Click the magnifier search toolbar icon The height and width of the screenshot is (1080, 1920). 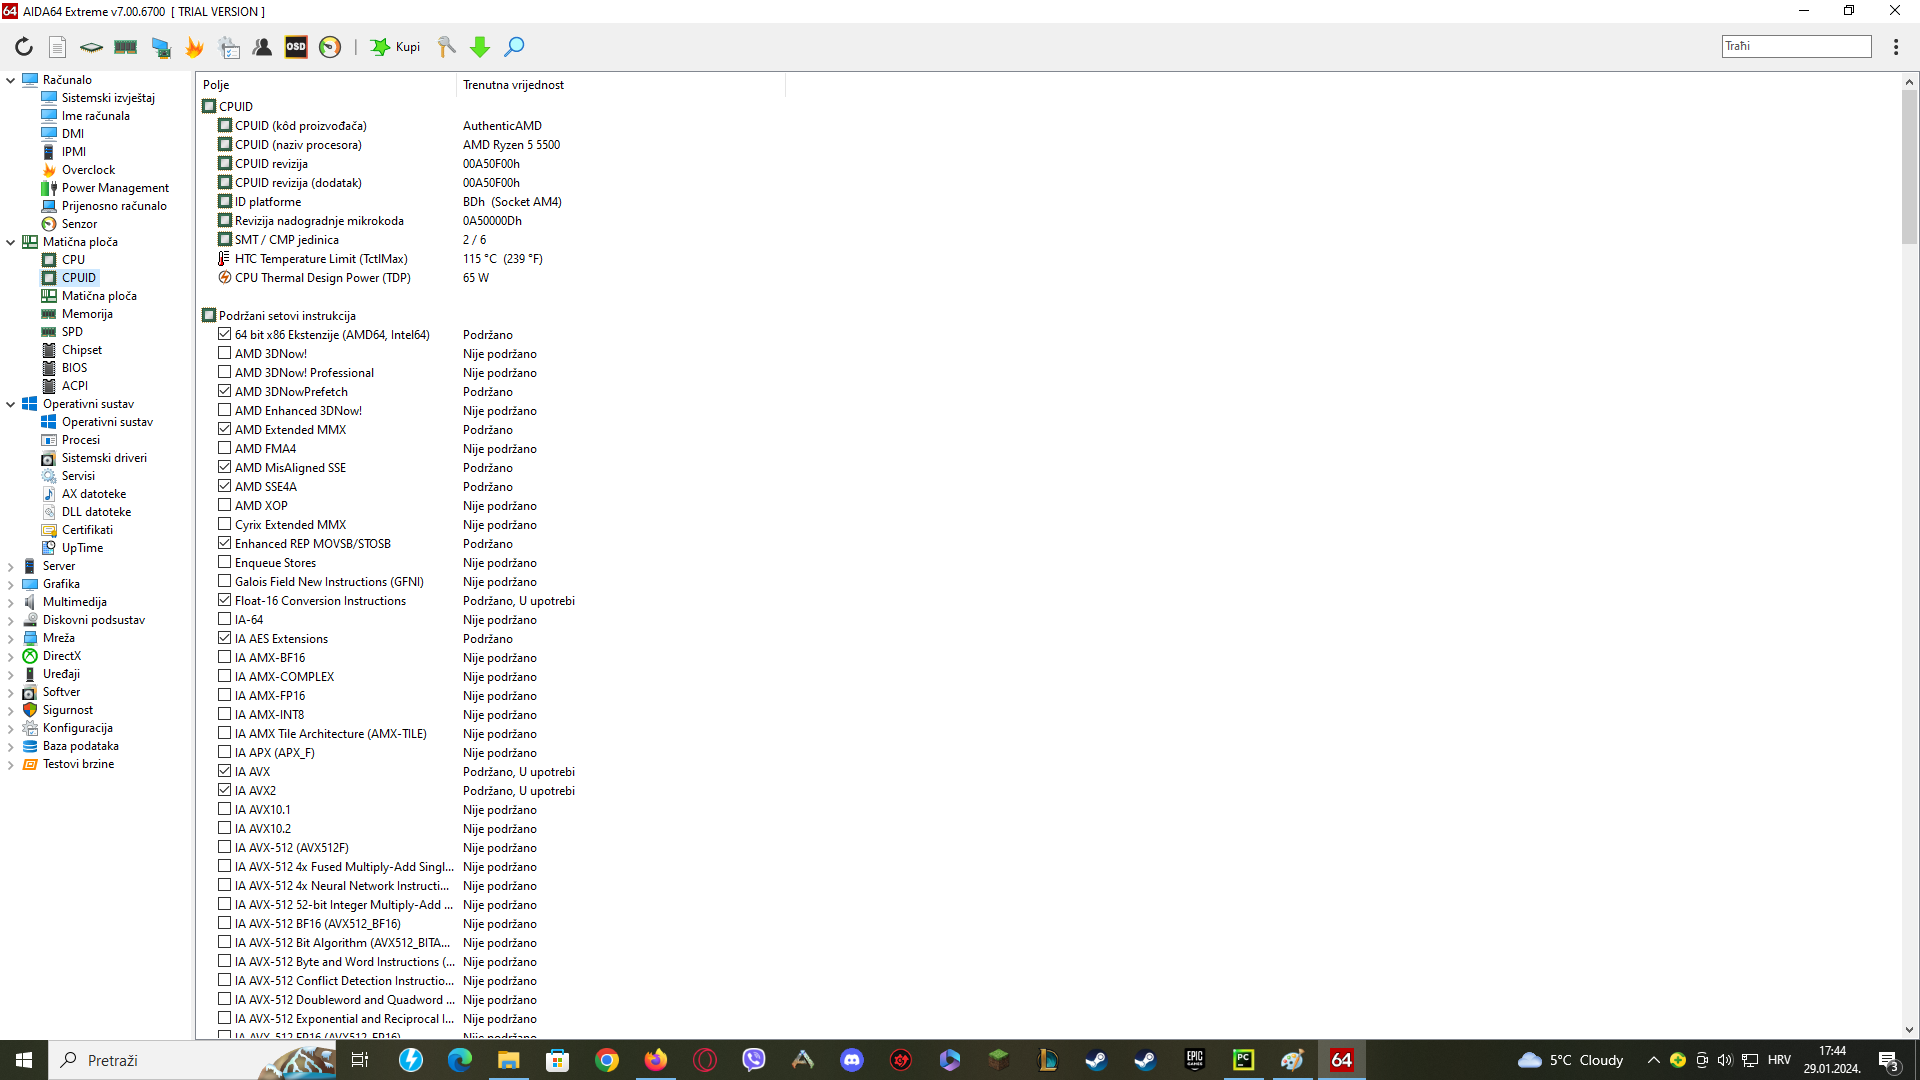click(514, 47)
